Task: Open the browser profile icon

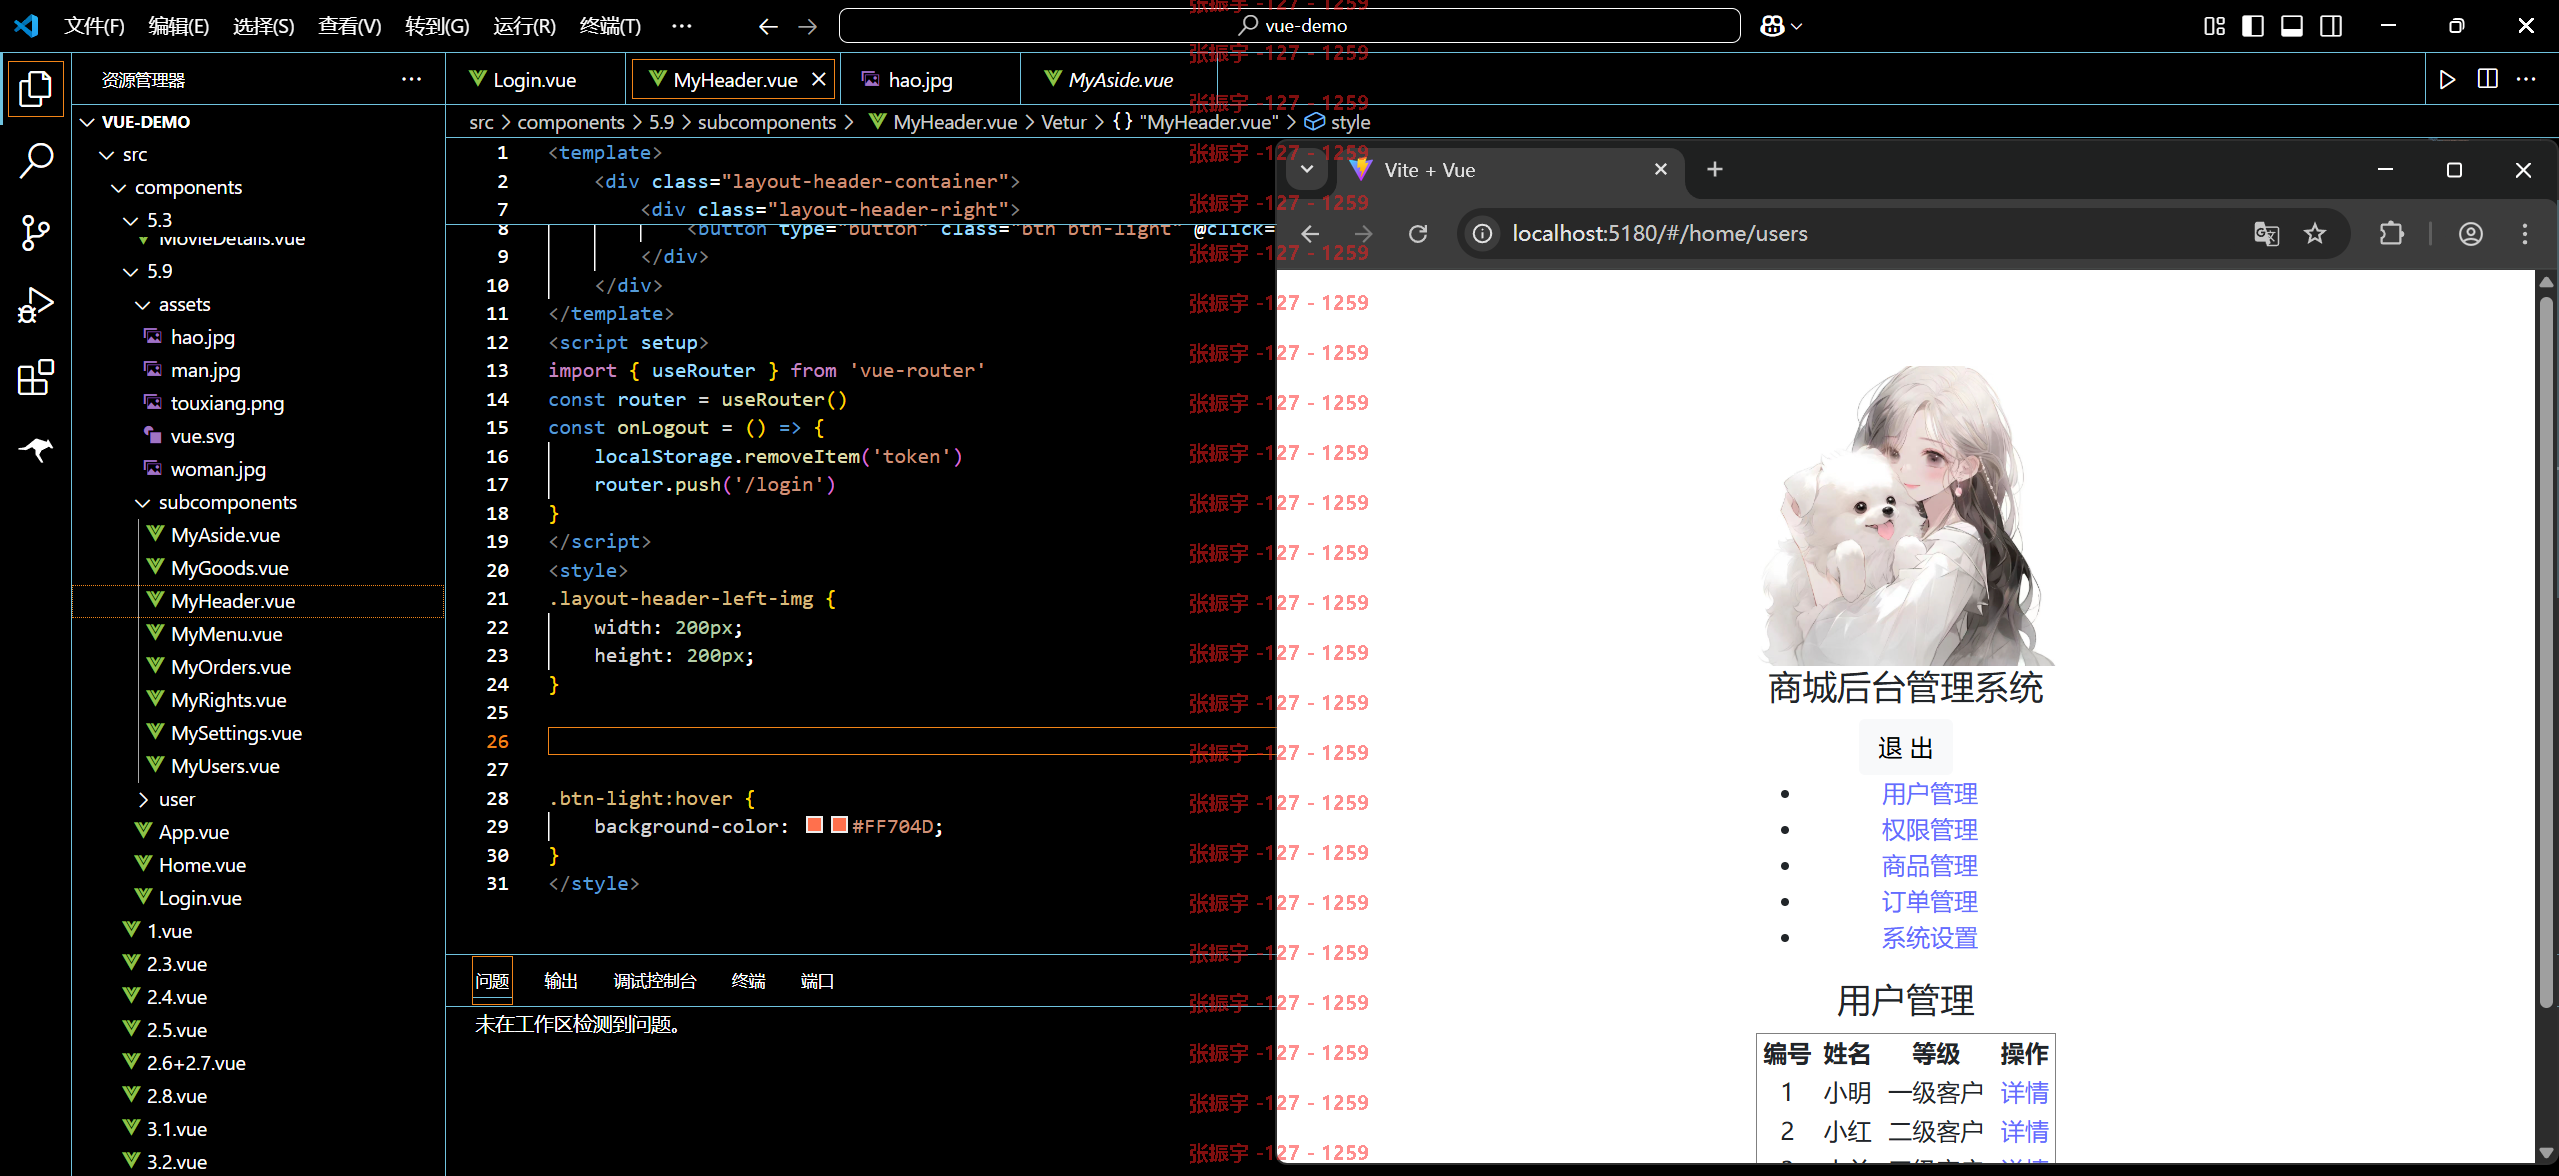Action: pyautogui.click(x=2471, y=234)
